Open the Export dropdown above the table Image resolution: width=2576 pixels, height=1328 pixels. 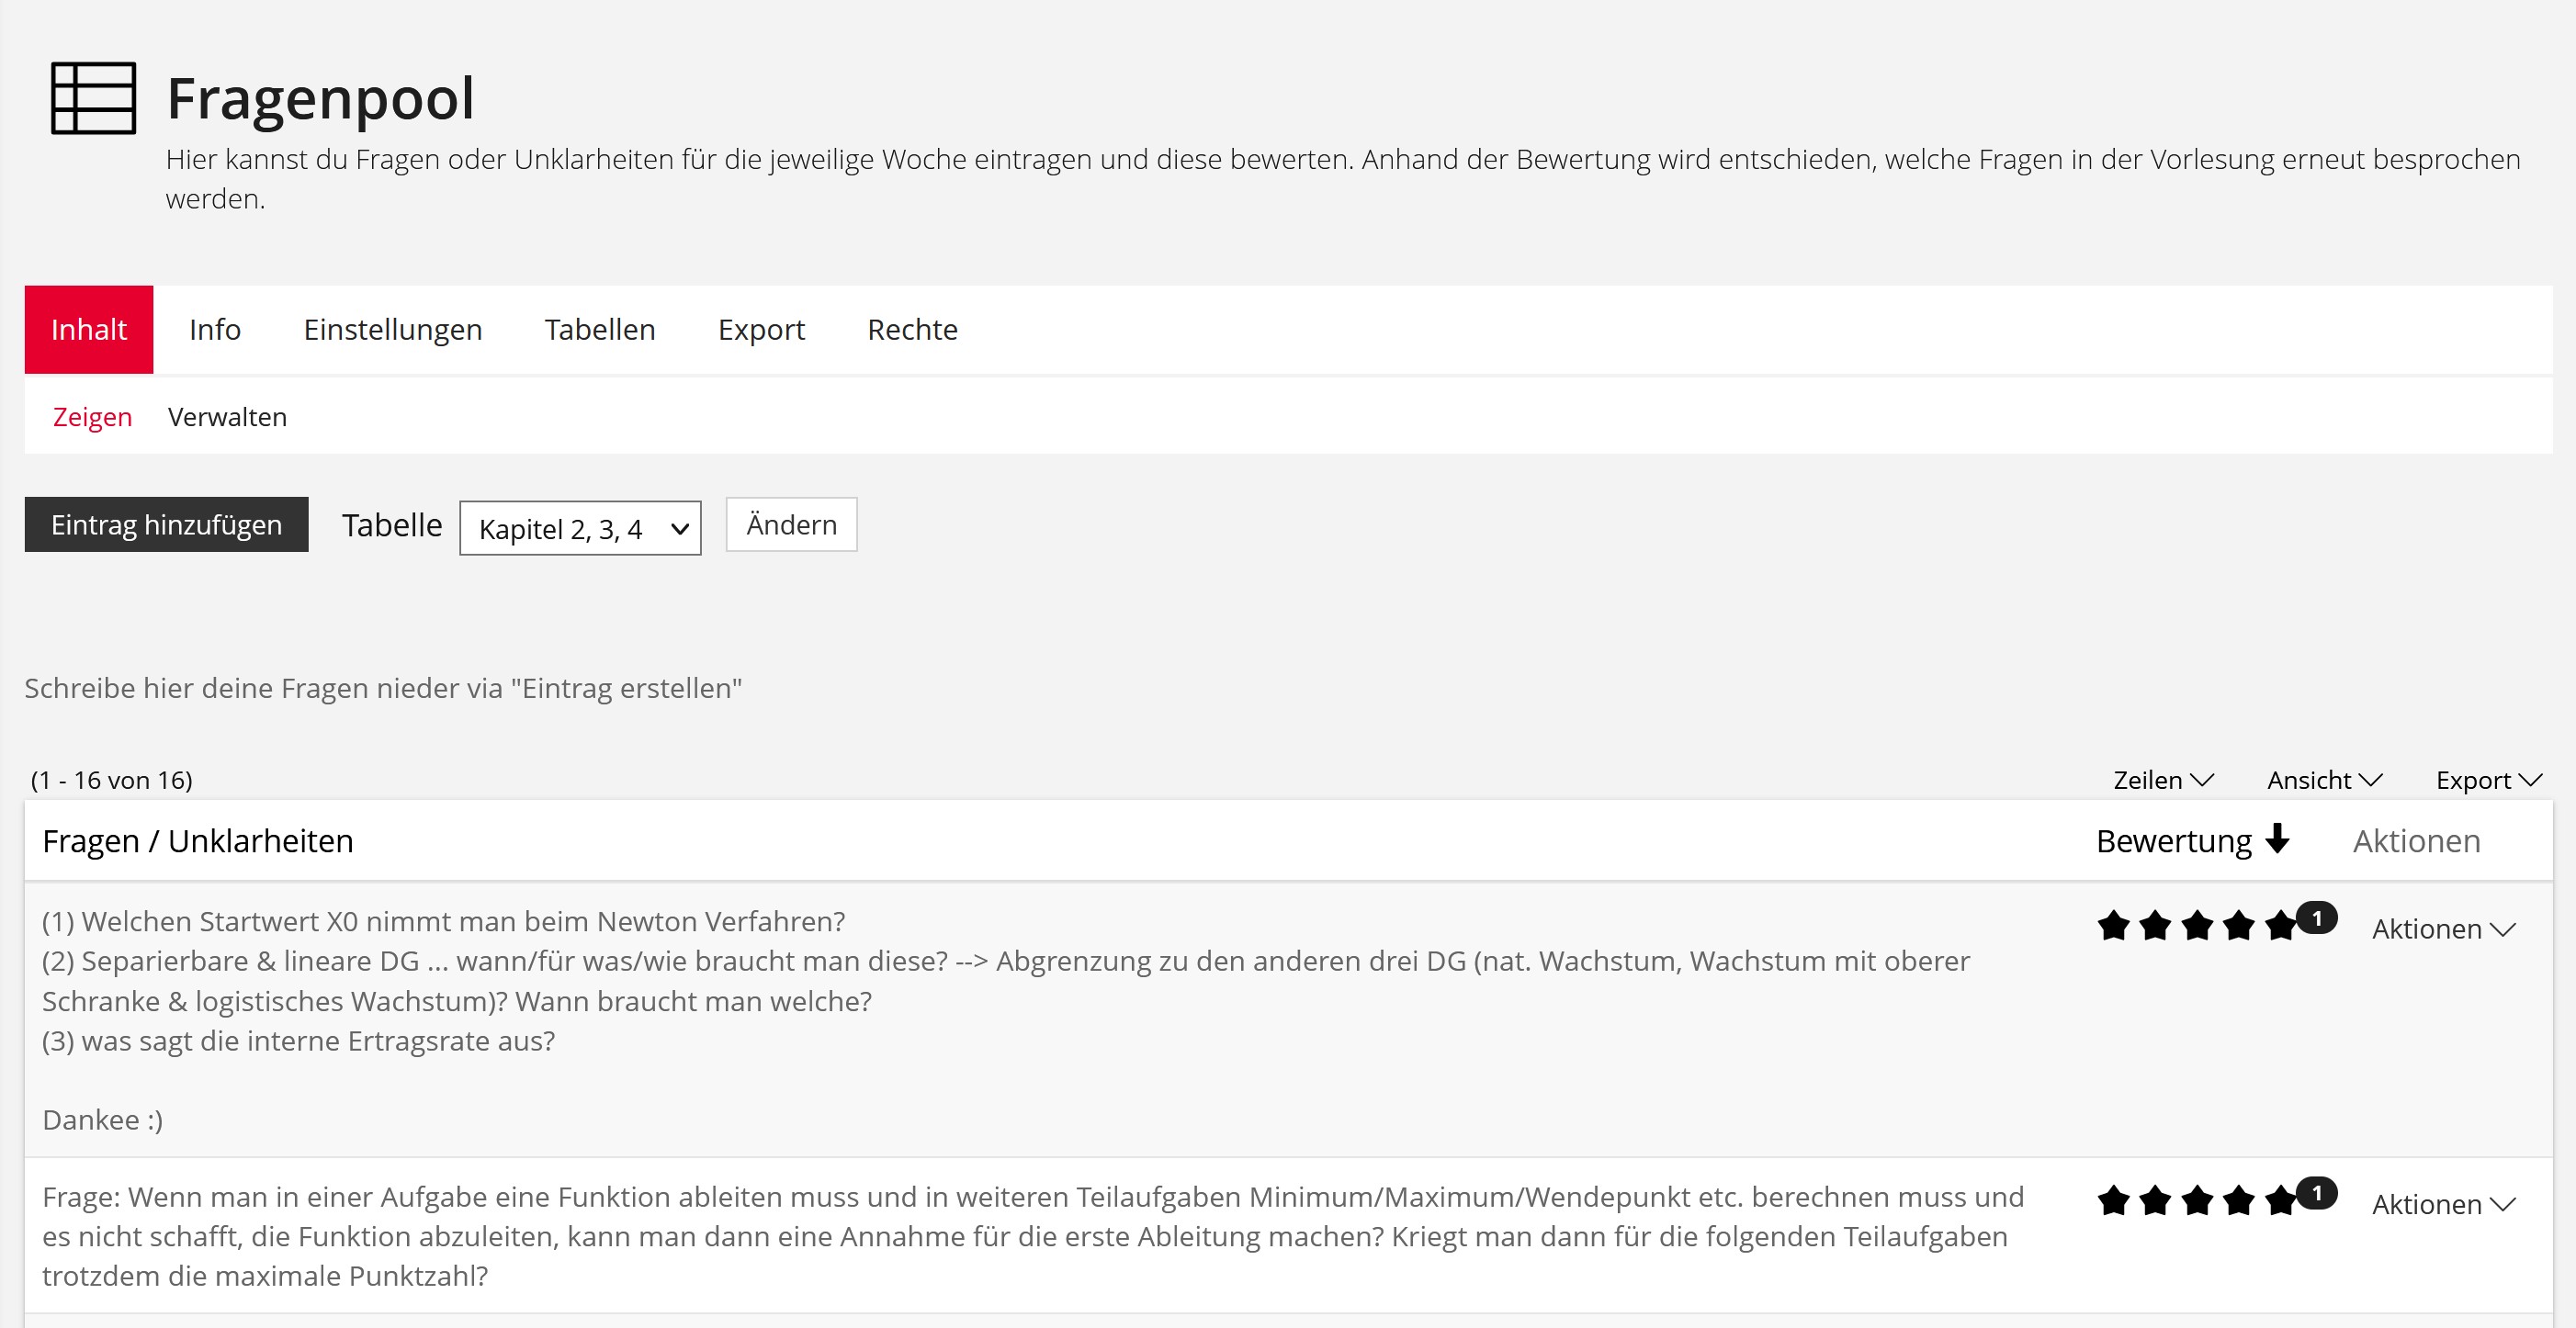[2488, 780]
